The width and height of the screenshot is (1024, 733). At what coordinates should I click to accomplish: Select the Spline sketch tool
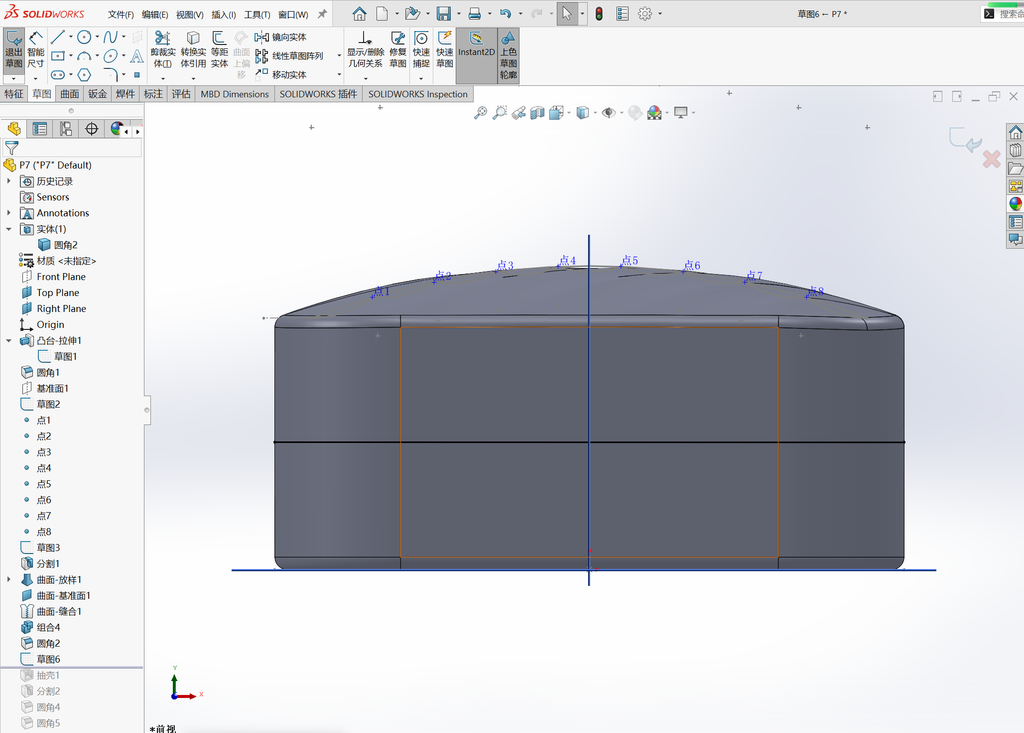pos(110,37)
